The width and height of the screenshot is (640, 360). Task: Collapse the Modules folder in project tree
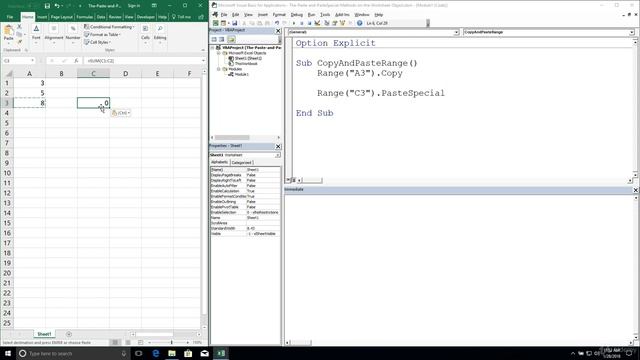point(219,69)
